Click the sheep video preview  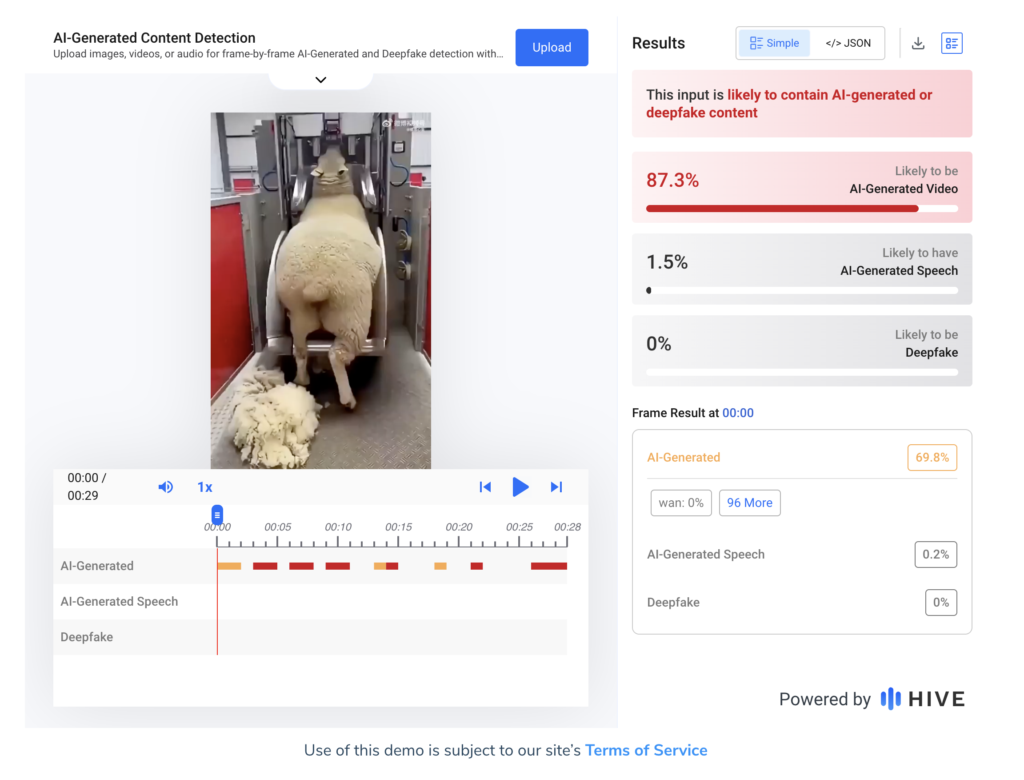[320, 290]
